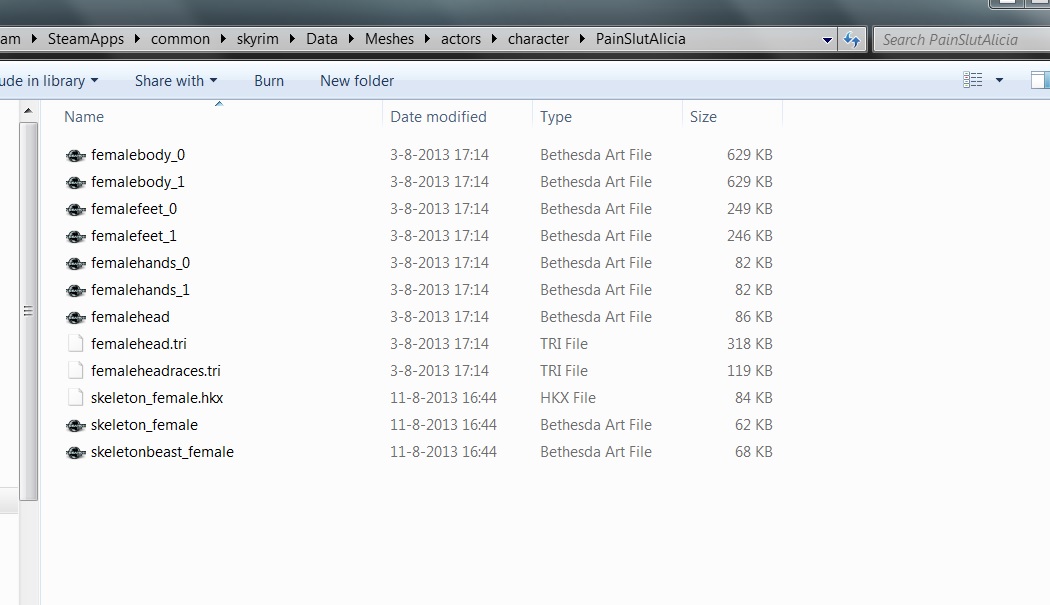Viewport: 1050px width, 605px height.
Task: Select the skeleton_female.hkx file icon
Action: coord(76,397)
